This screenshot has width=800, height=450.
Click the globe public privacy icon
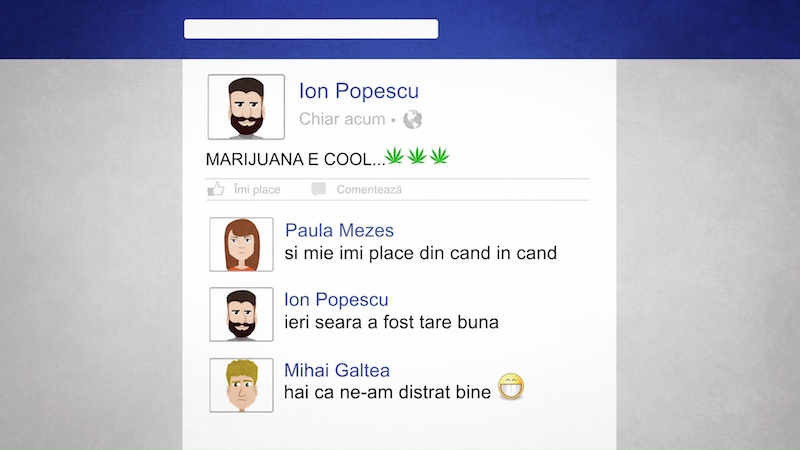413,119
